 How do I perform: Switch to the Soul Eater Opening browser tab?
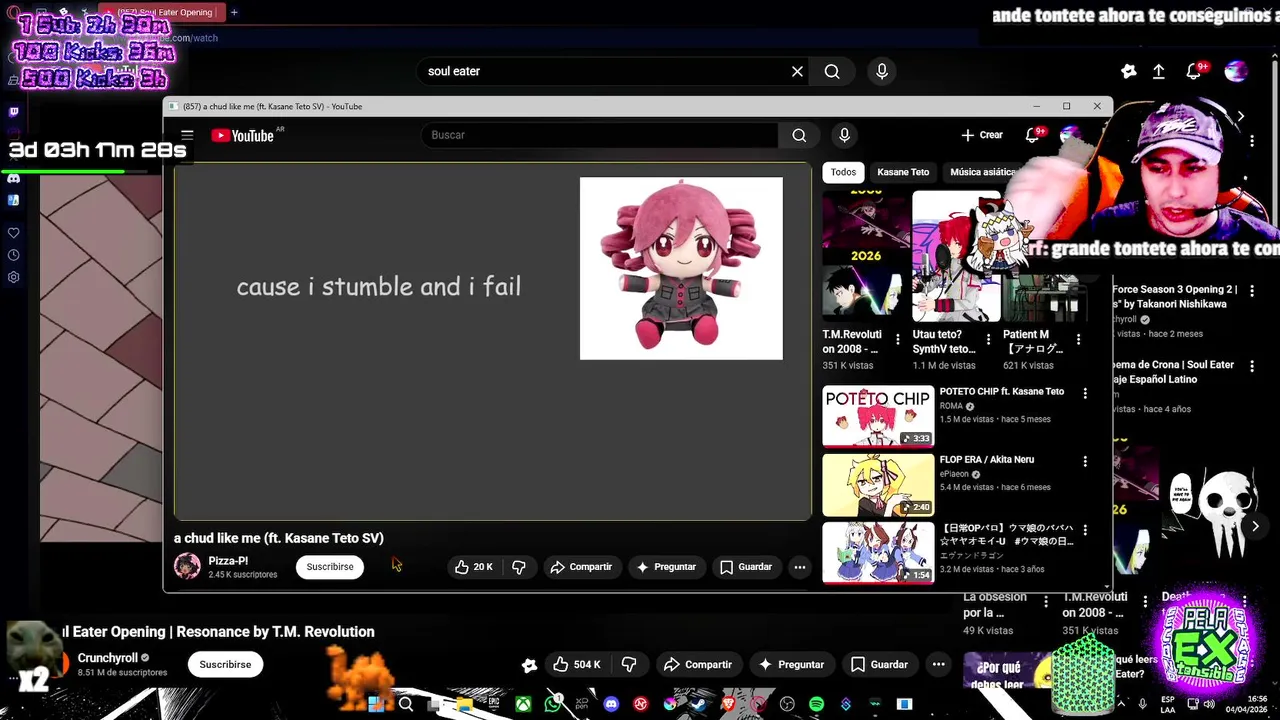coord(160,12)
